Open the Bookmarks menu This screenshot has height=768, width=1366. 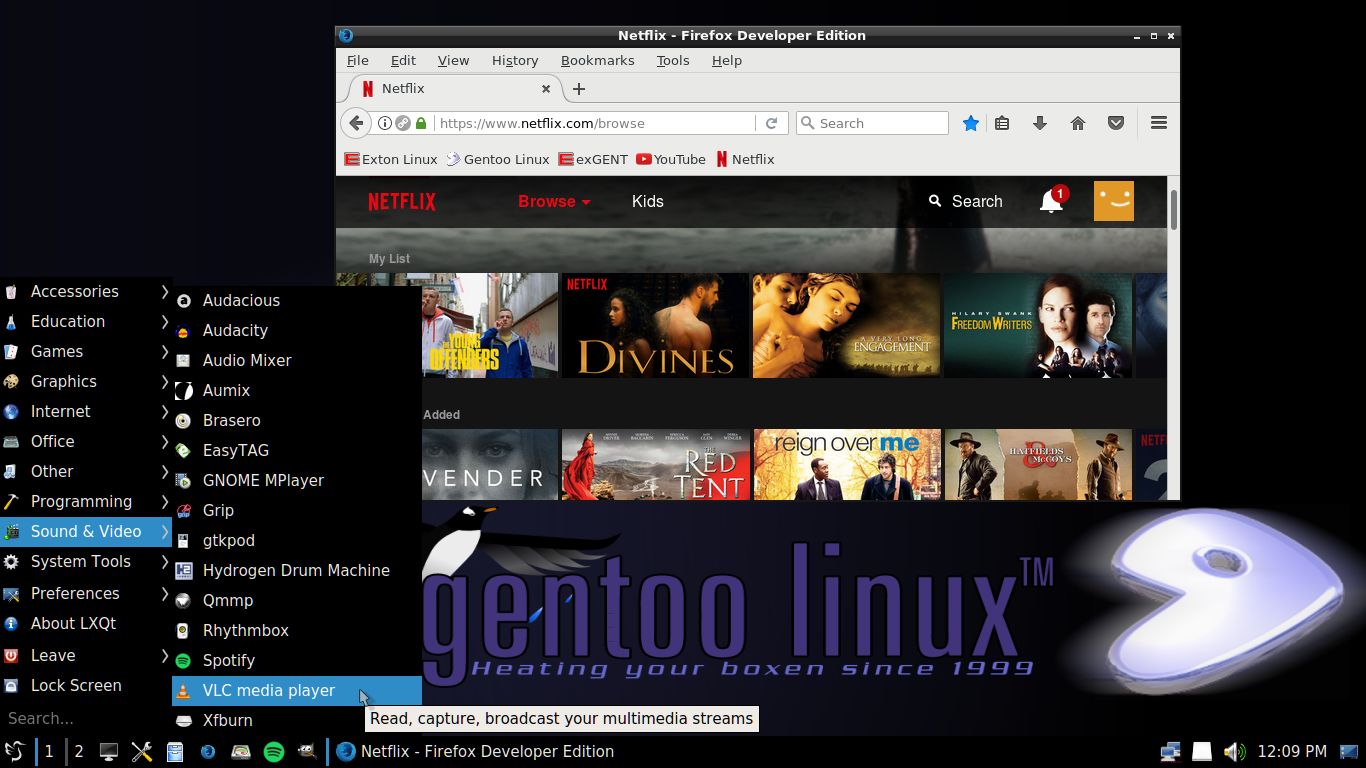click(x=597, y=60)
